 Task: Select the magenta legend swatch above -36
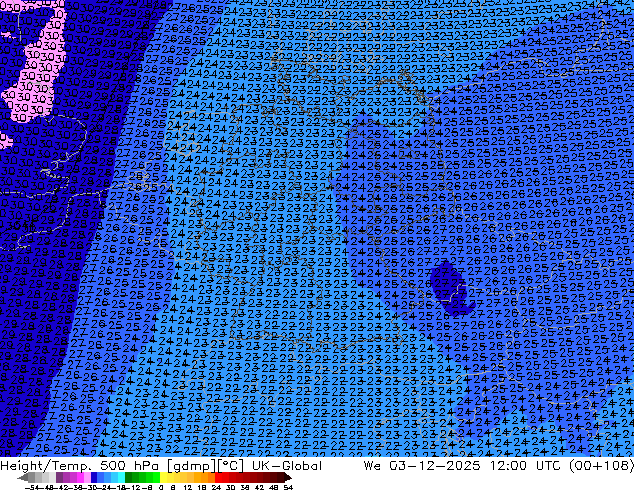coord(80,478)
